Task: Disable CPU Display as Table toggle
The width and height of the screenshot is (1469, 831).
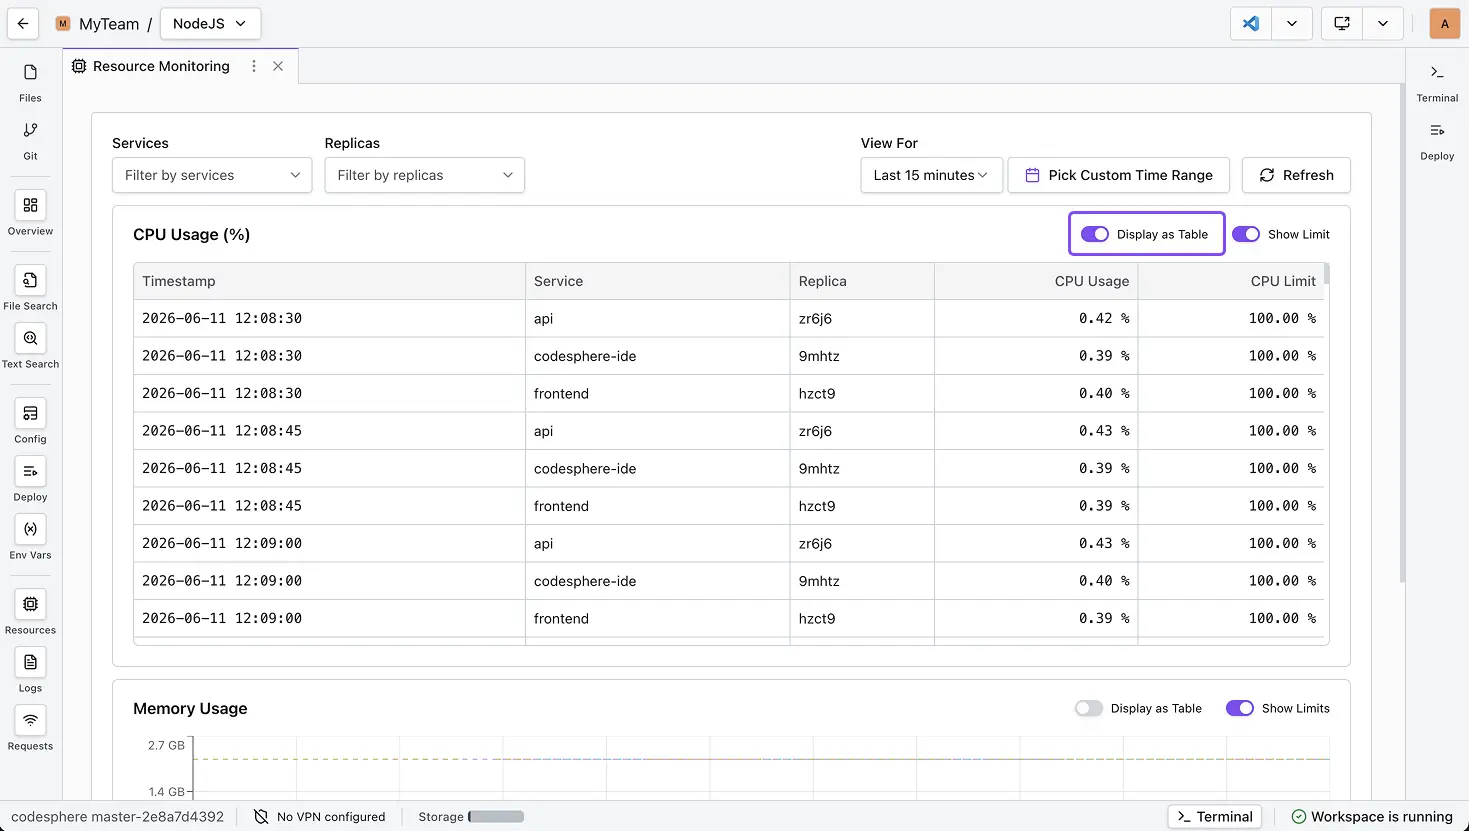Action: tap(1095, 234)
